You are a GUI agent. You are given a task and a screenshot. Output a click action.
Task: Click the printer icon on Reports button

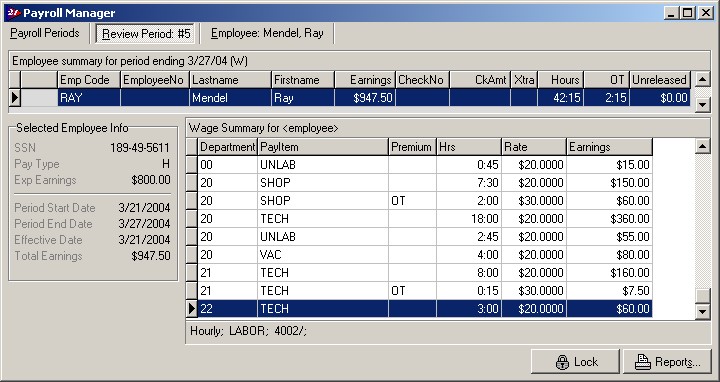pos(643,362)
